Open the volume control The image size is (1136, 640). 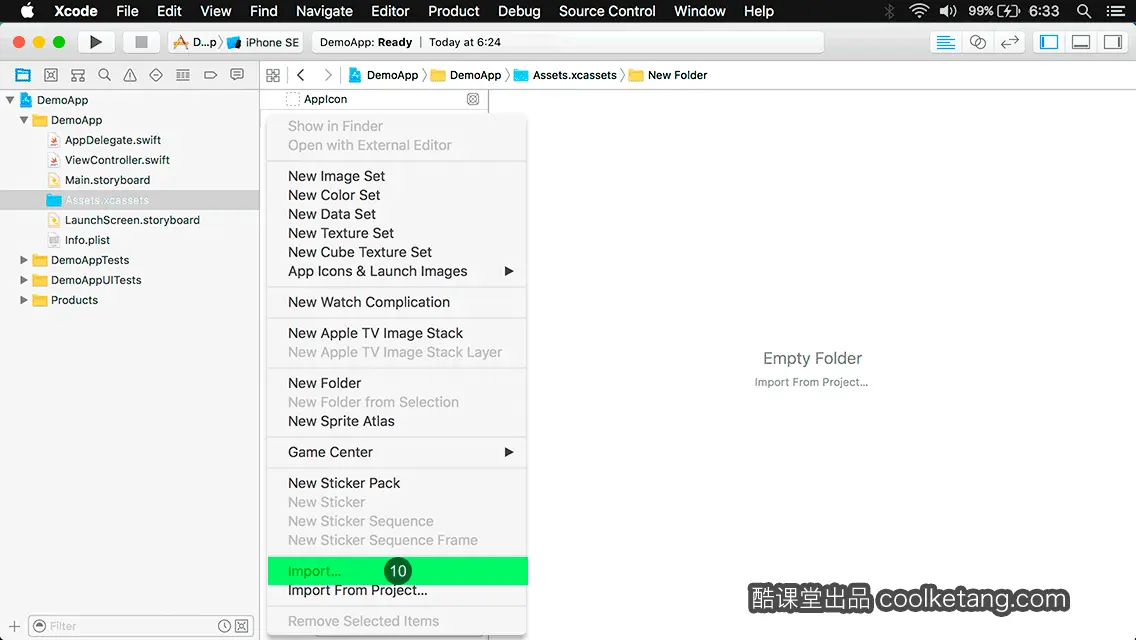coord(948,11)
